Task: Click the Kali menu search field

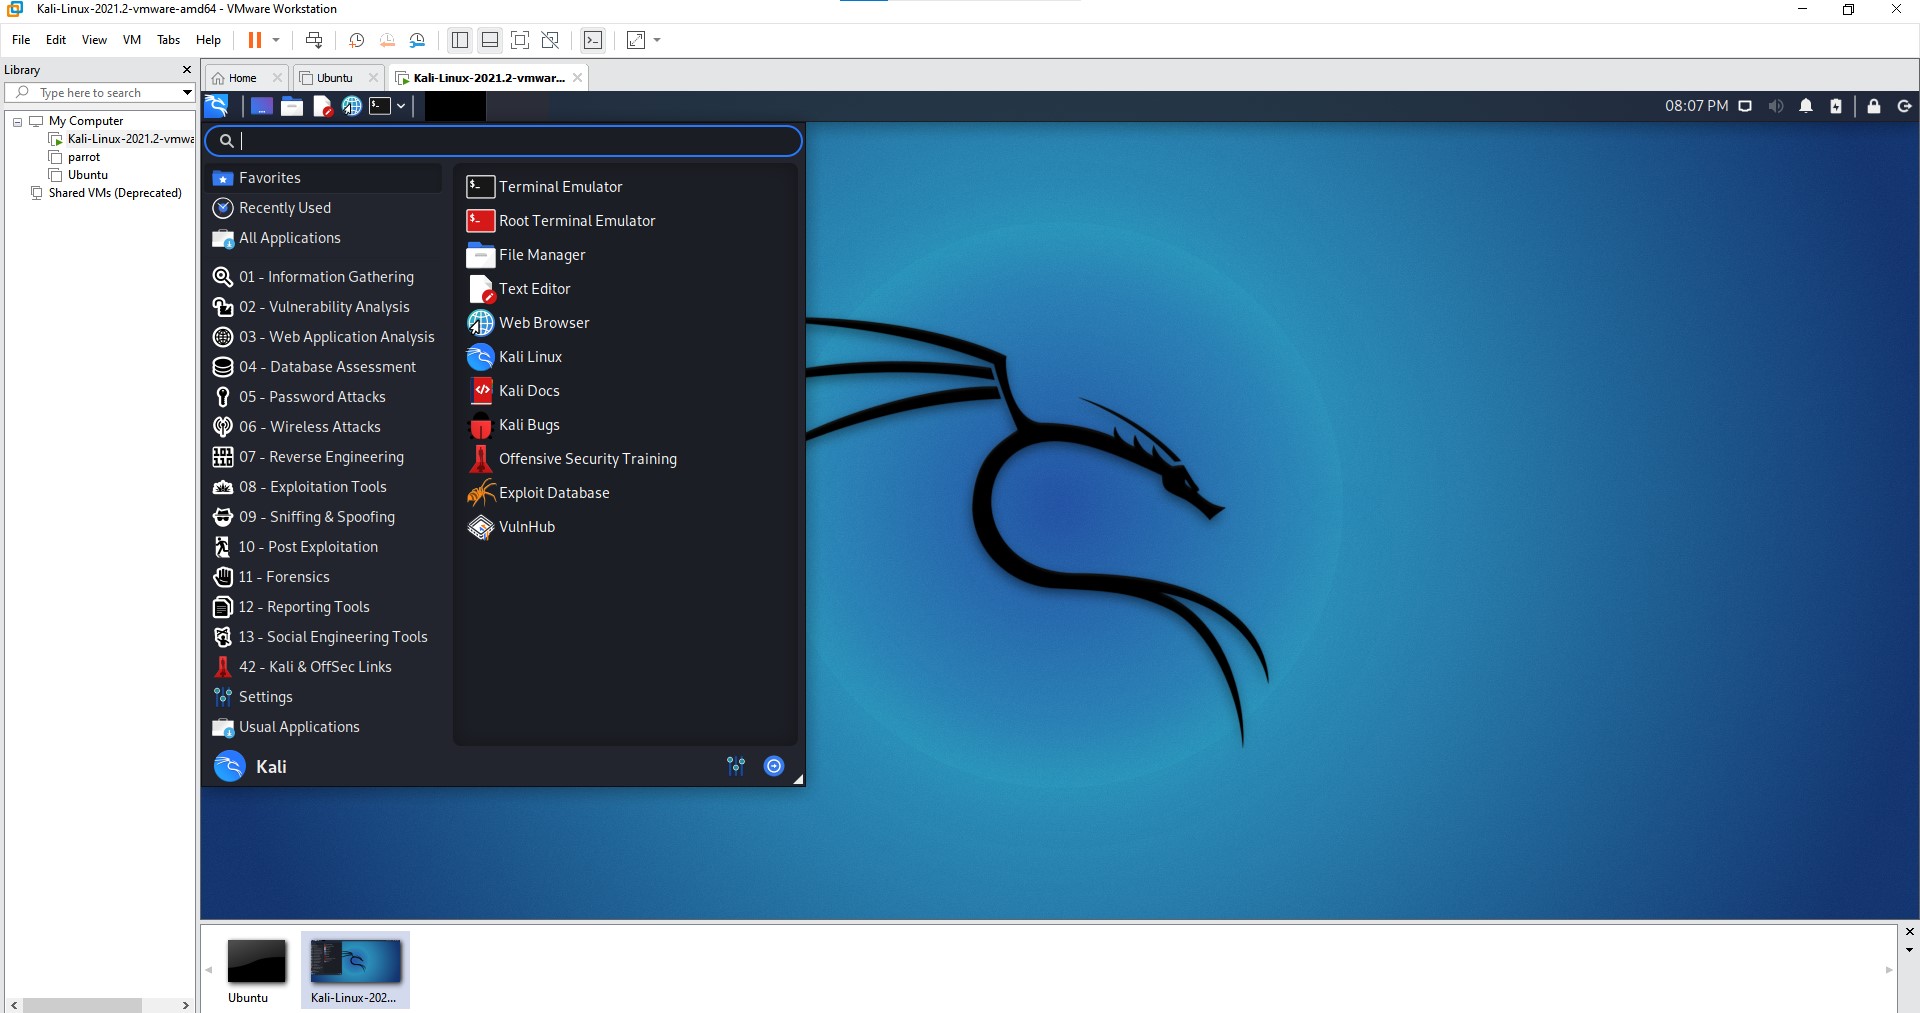Action: [504, 141]
